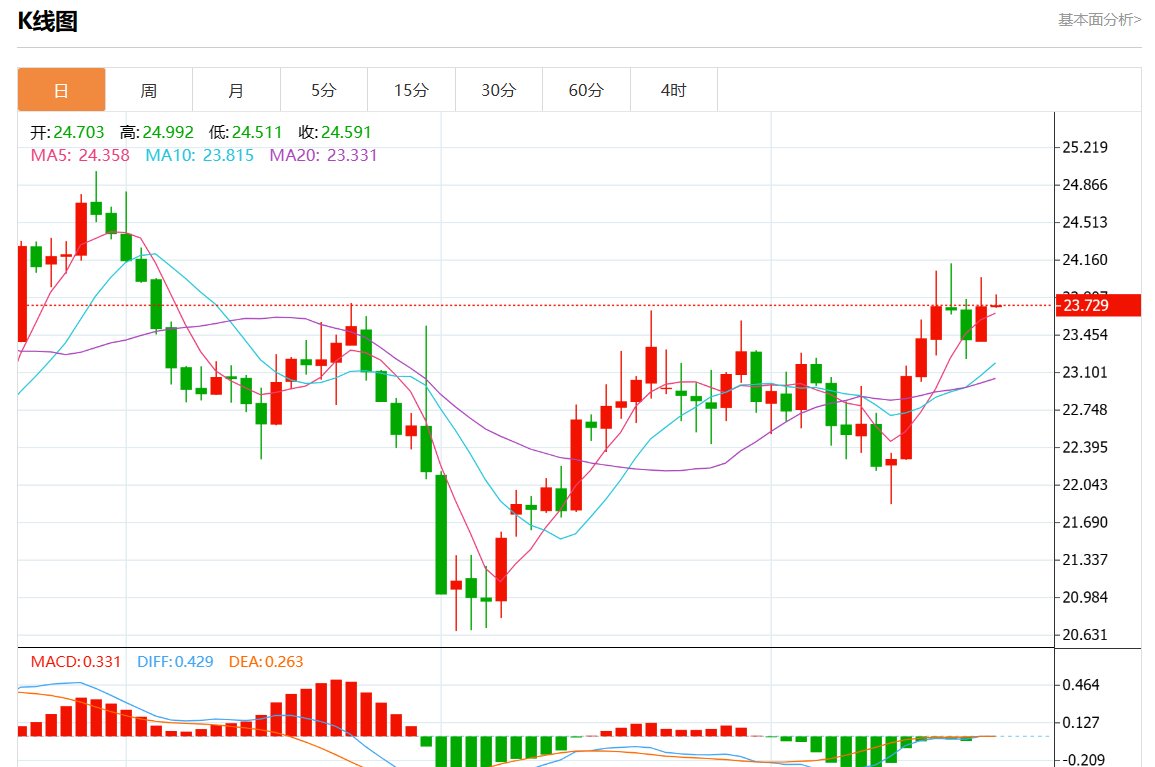
Task: Click the 23.101 price axis label
Action: 1085,373
